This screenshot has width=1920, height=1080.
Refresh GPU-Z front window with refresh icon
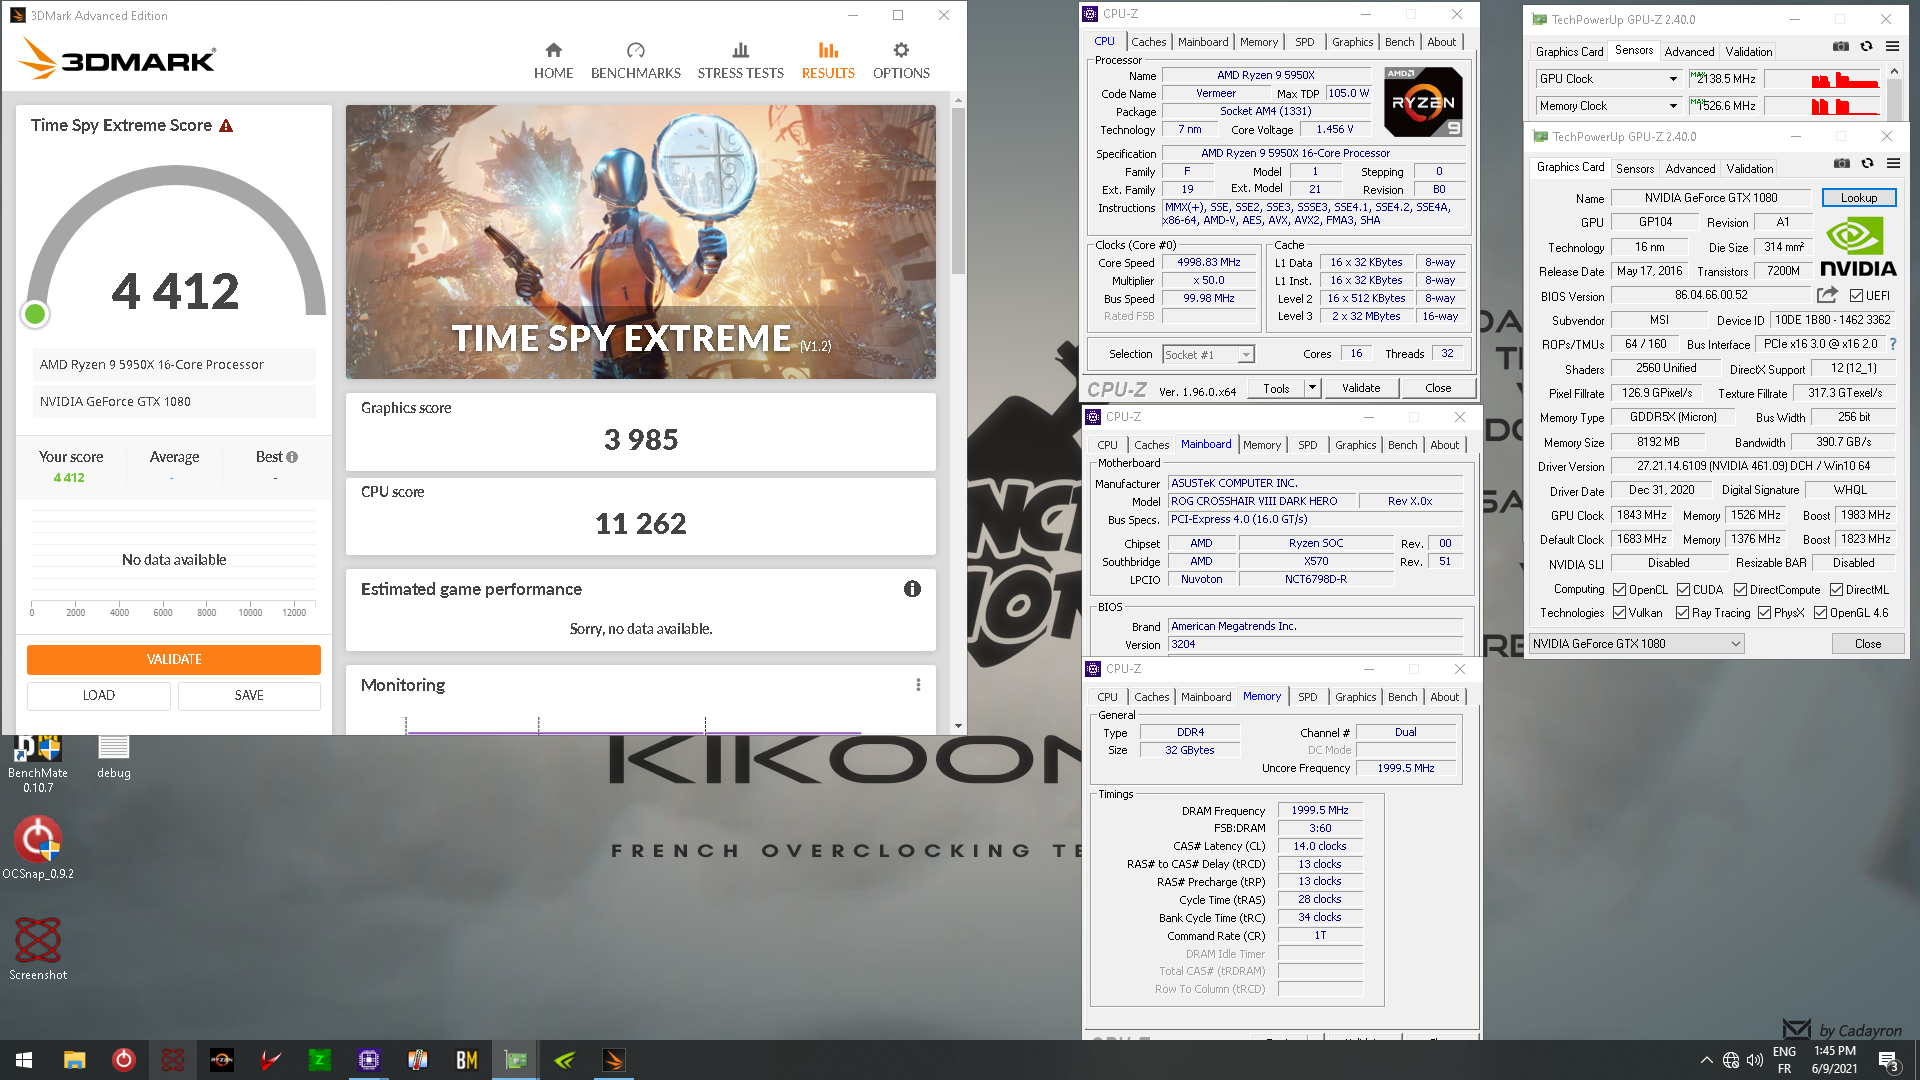pos(1867,163)
